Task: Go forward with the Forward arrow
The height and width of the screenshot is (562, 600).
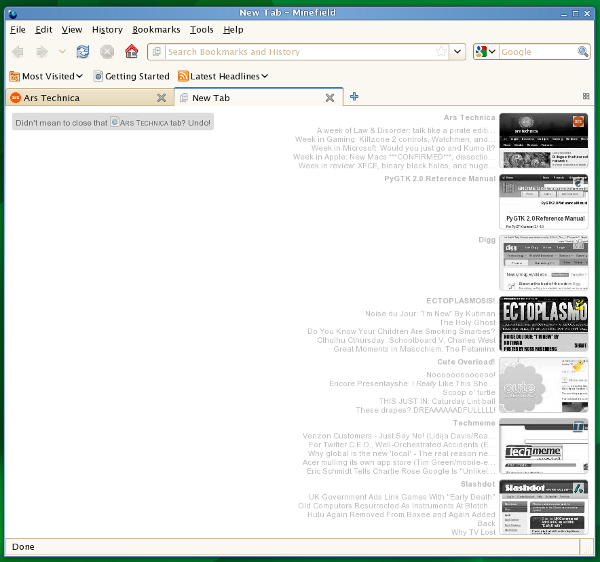Action: pos(42,52)
